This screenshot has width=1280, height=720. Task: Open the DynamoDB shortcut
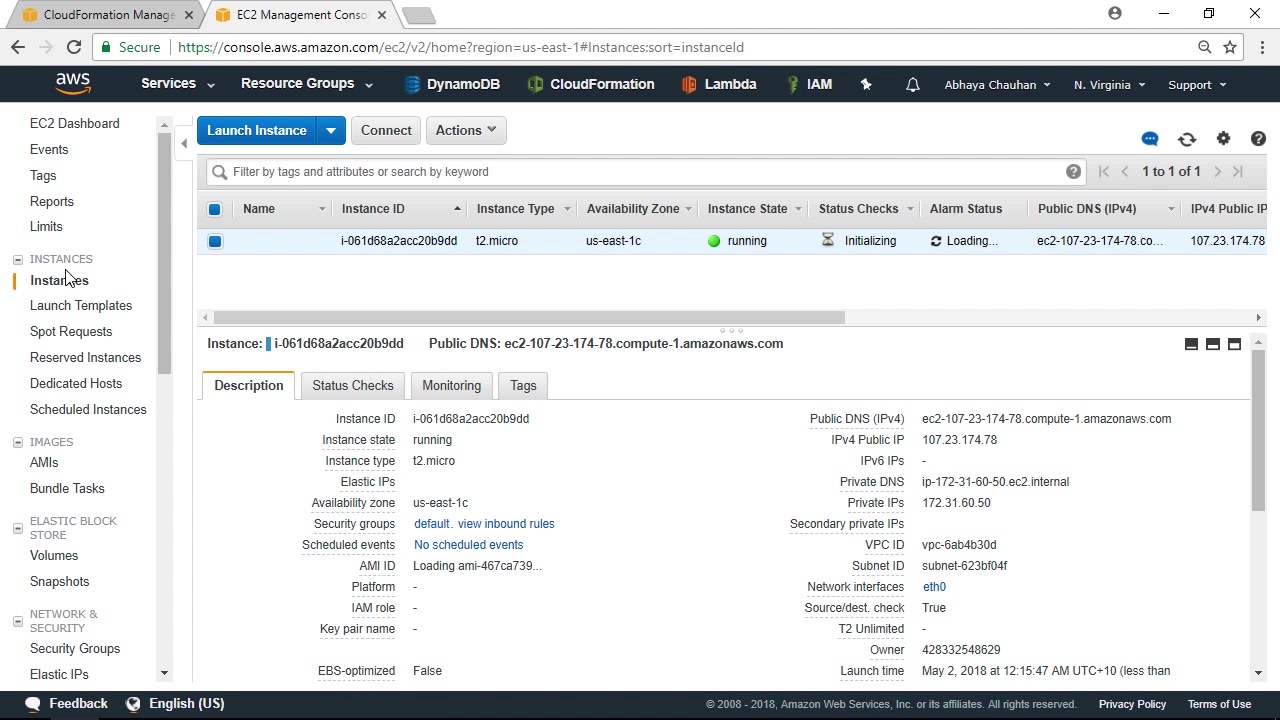(452, 85)
